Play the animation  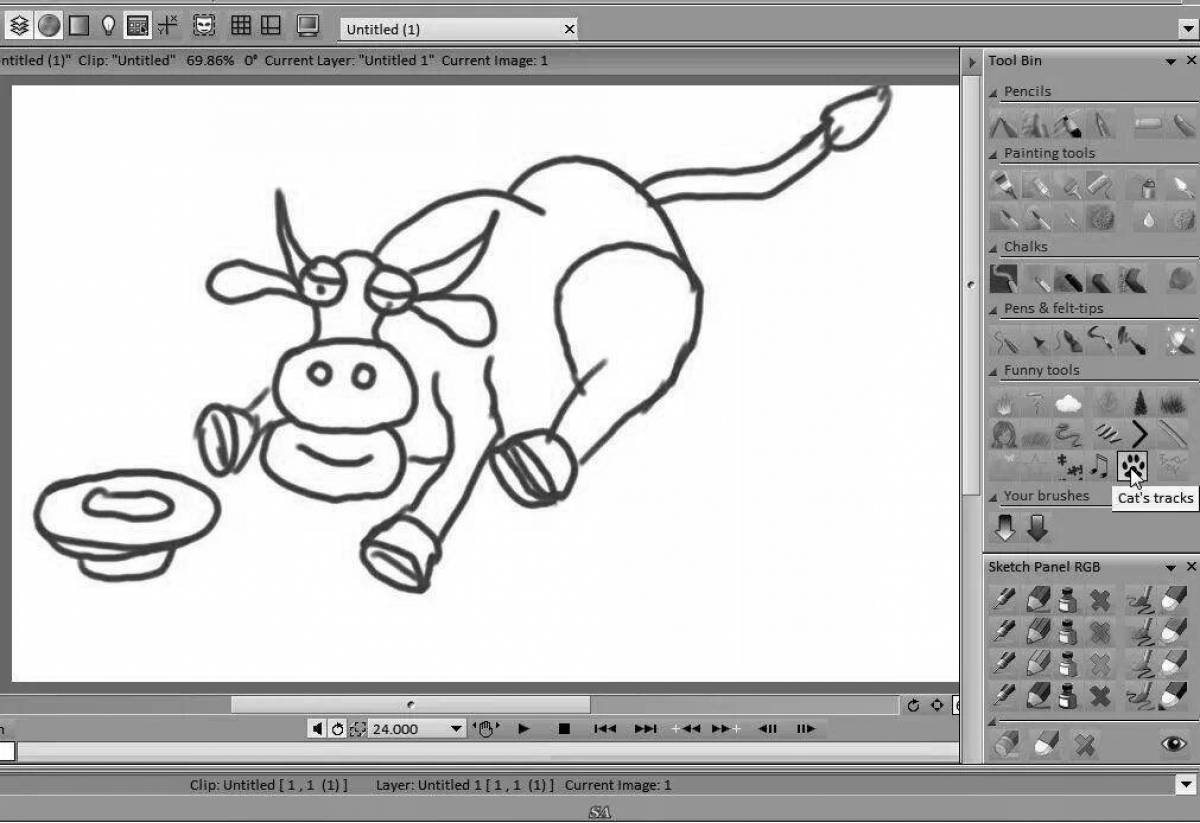tap(523, 729)
